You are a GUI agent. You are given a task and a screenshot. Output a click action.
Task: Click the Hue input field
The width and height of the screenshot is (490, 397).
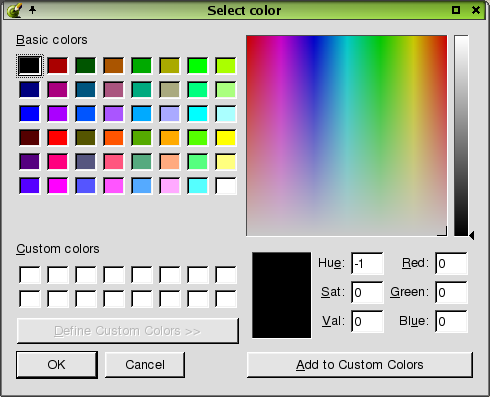coord(367,263)
